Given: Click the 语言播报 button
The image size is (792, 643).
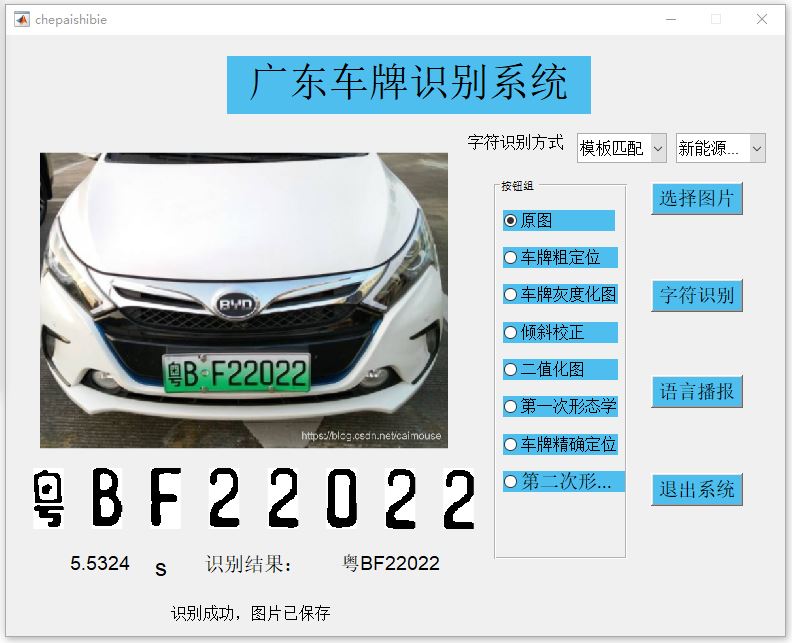Looking at the screenshot, I should [697, 391].
